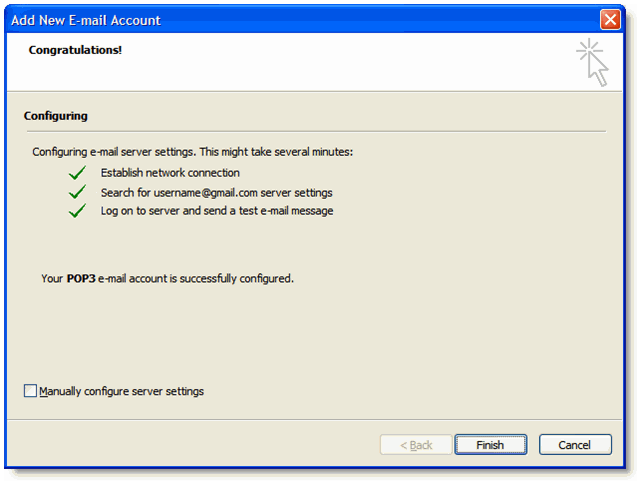Screen dimensions: 637x481
Task: Click the green checkmark beside Search for server settings
Action: coord(77,192)
